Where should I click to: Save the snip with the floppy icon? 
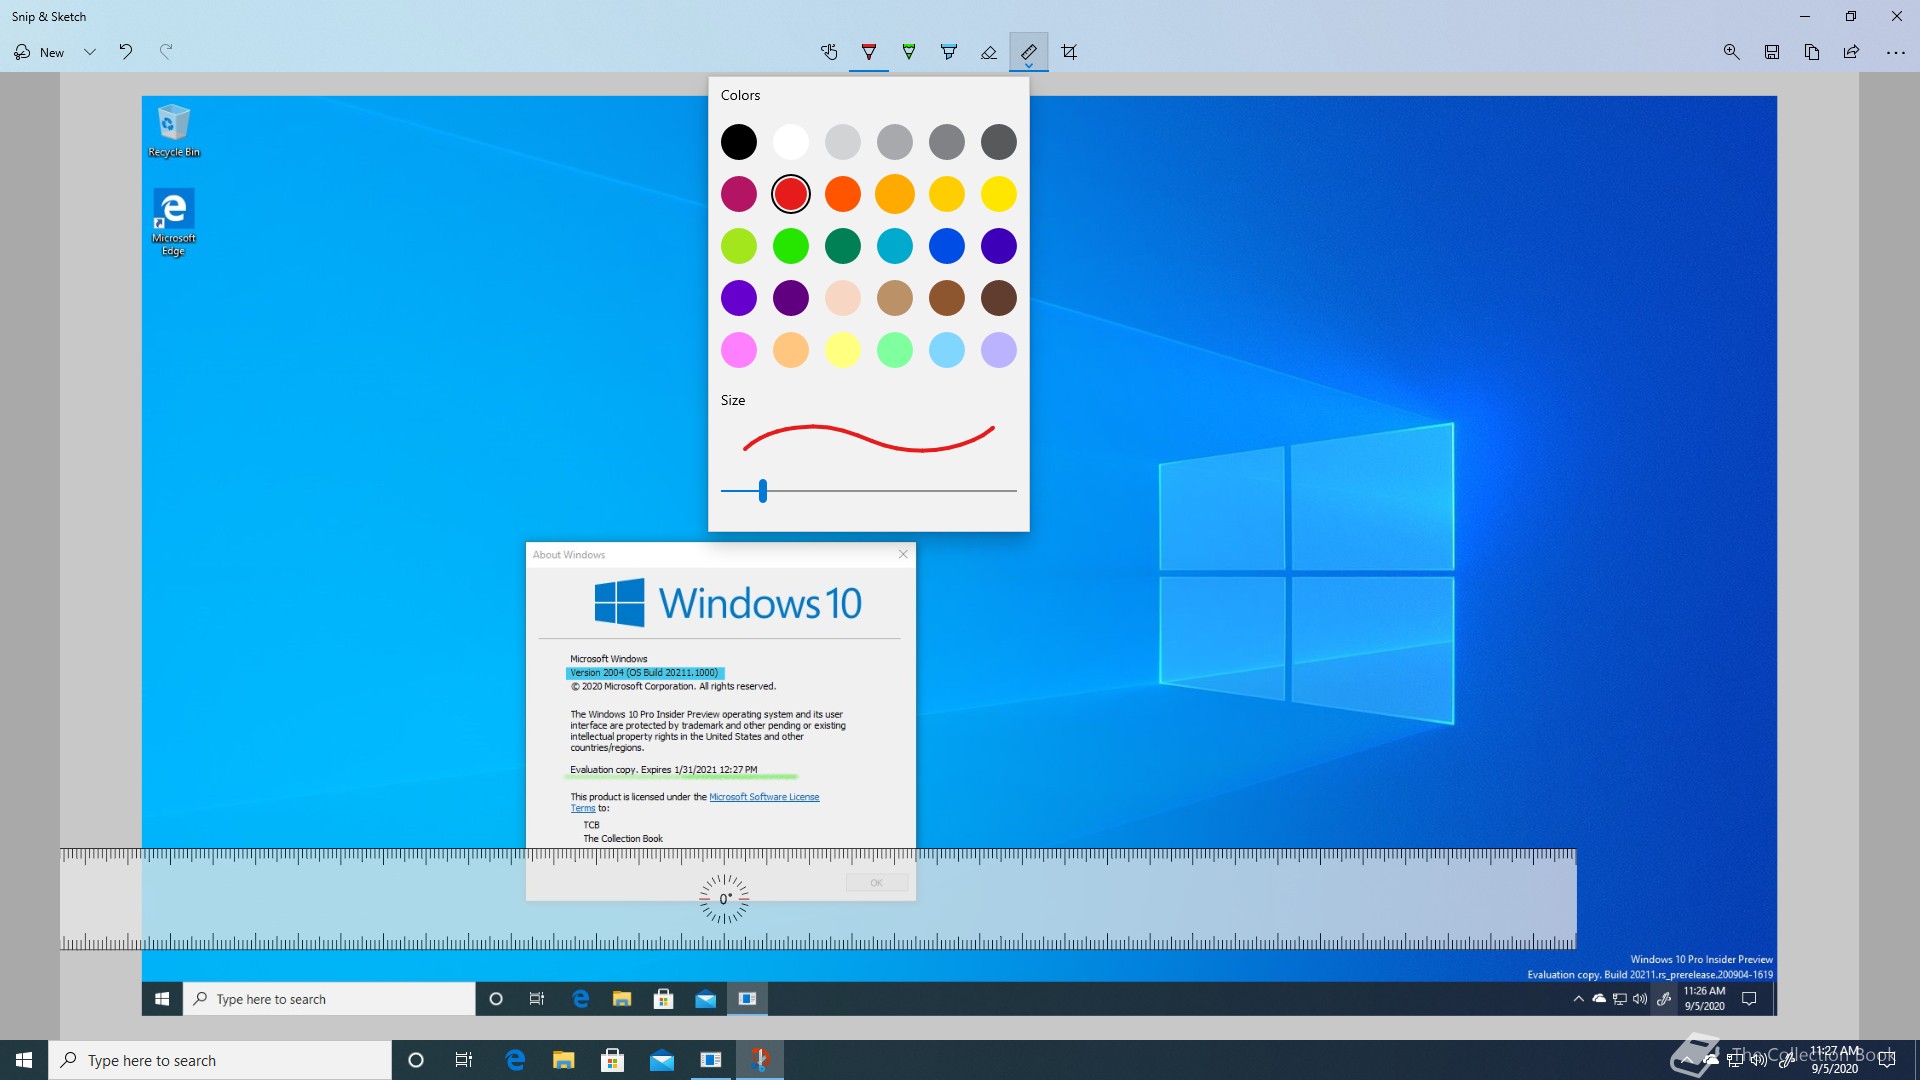1772,52
